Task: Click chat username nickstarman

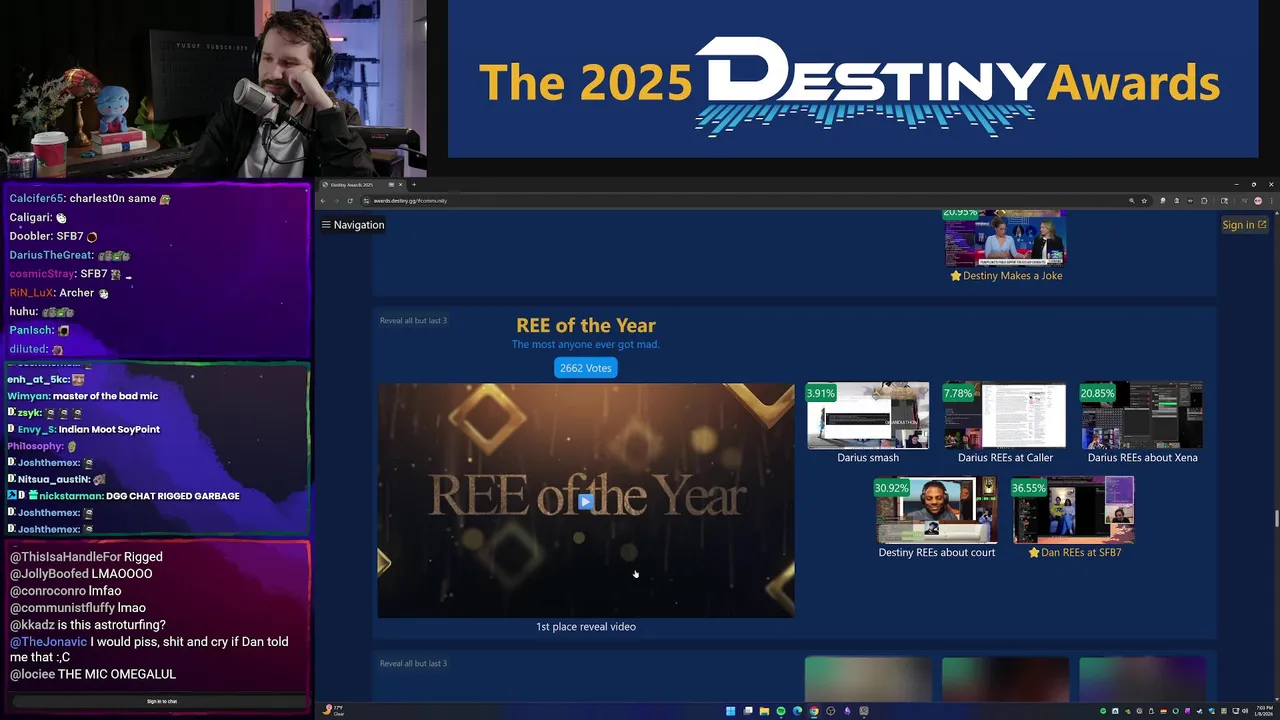Action: [70, 496]
